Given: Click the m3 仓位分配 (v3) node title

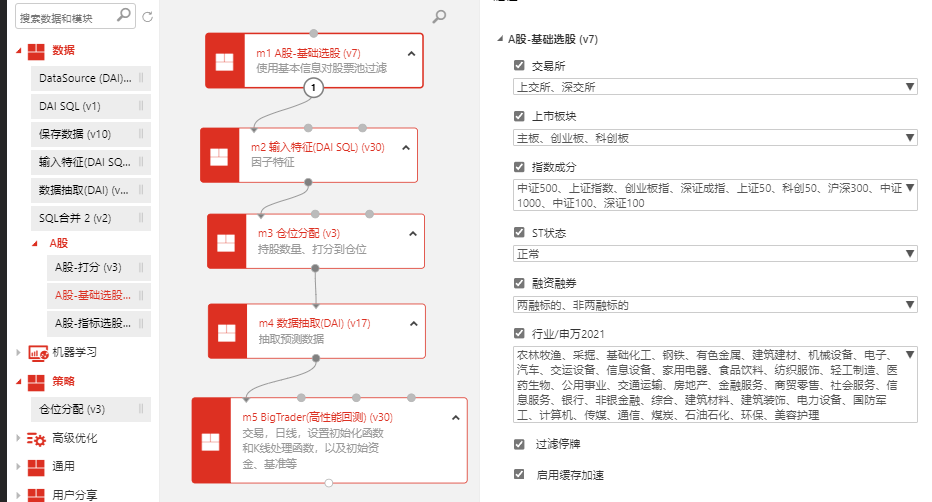Looking at the screenshot, I should tap(299, 233).
